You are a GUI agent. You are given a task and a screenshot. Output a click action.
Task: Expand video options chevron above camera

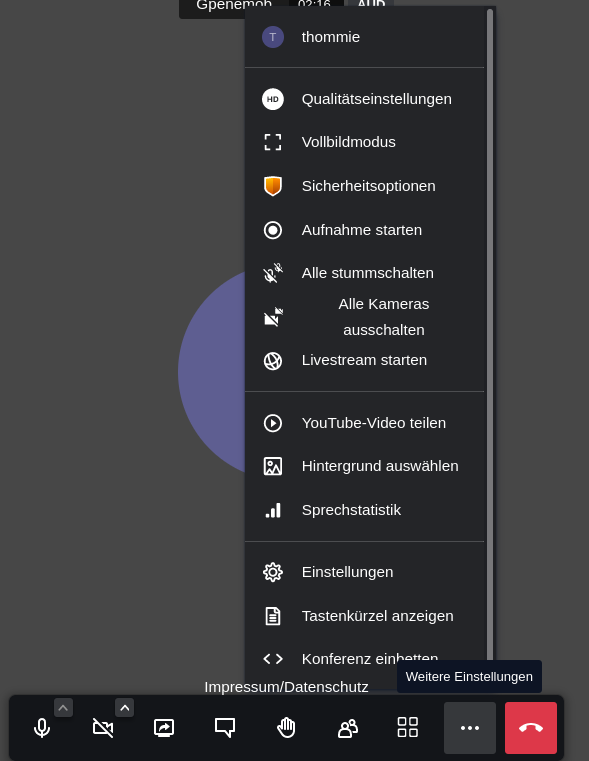coord(124,708)
